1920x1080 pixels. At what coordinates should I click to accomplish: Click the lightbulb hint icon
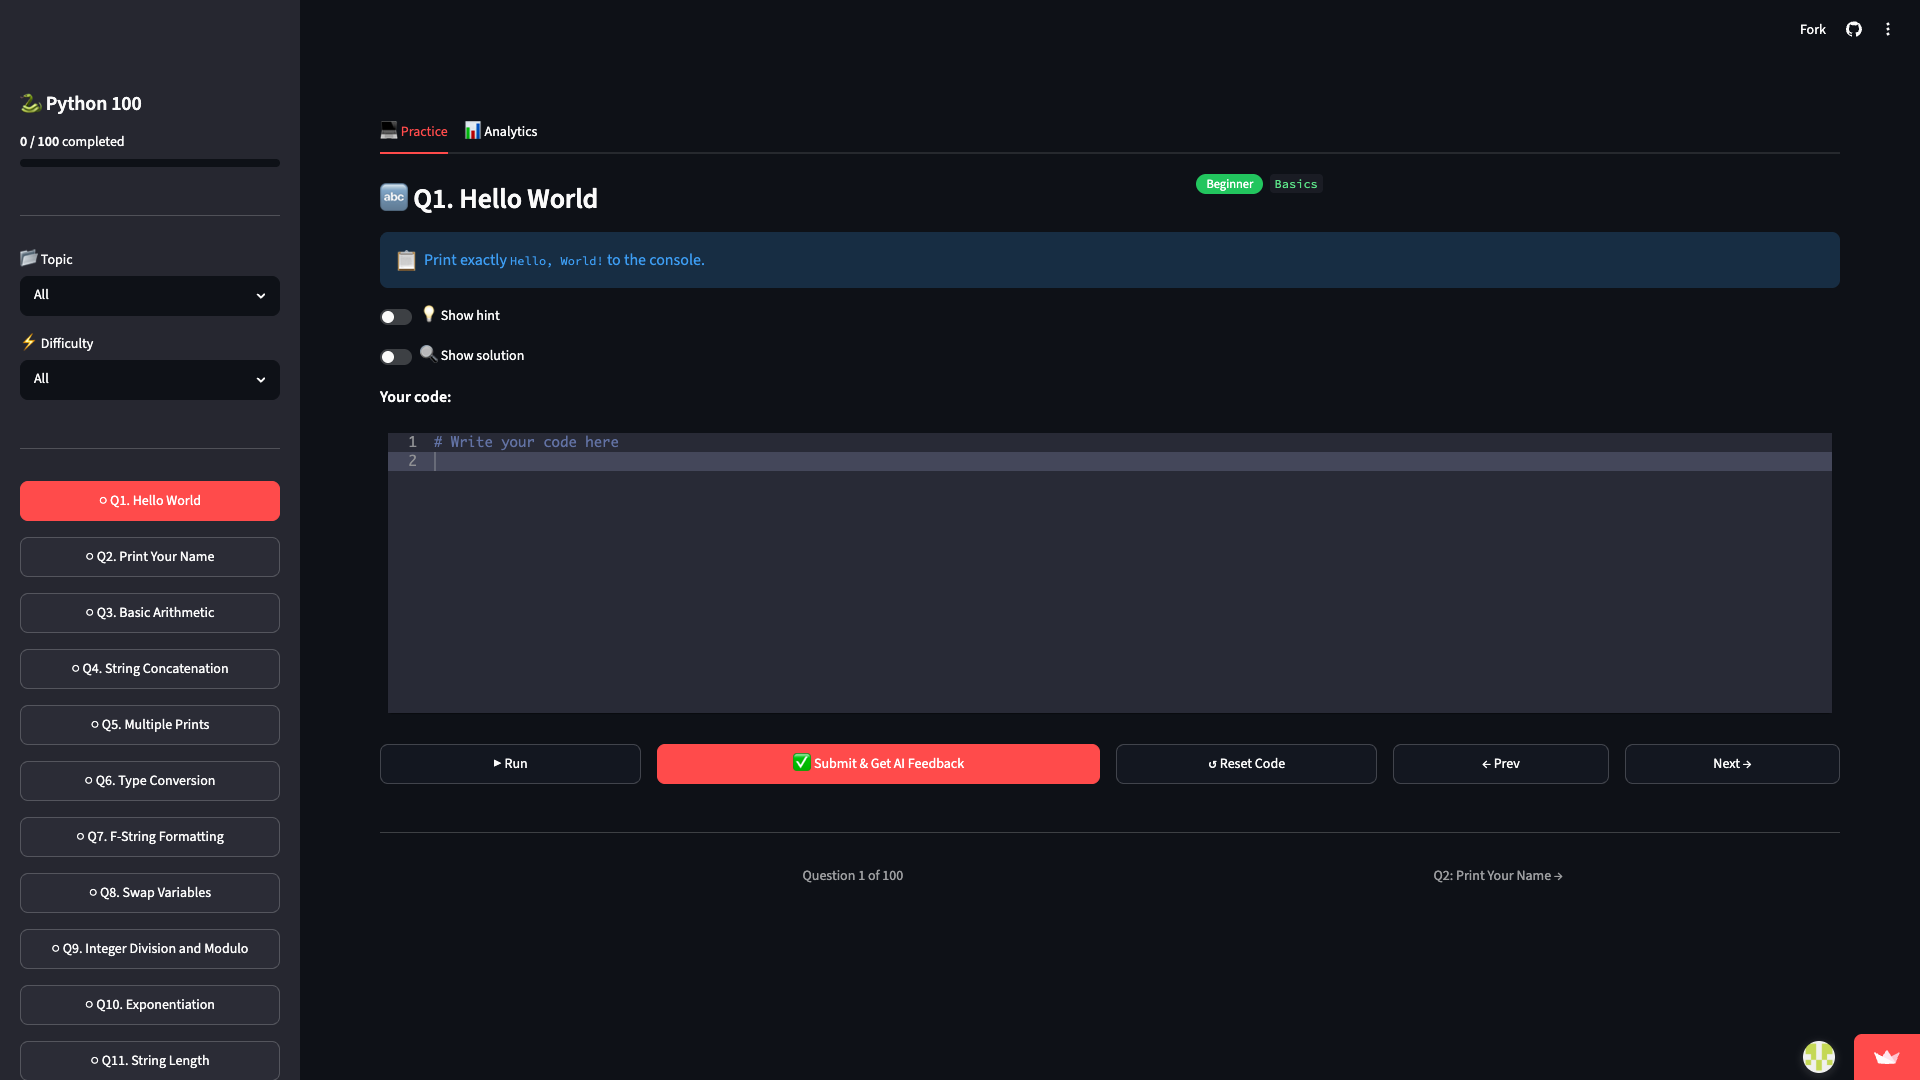click(x=429, y=314)
